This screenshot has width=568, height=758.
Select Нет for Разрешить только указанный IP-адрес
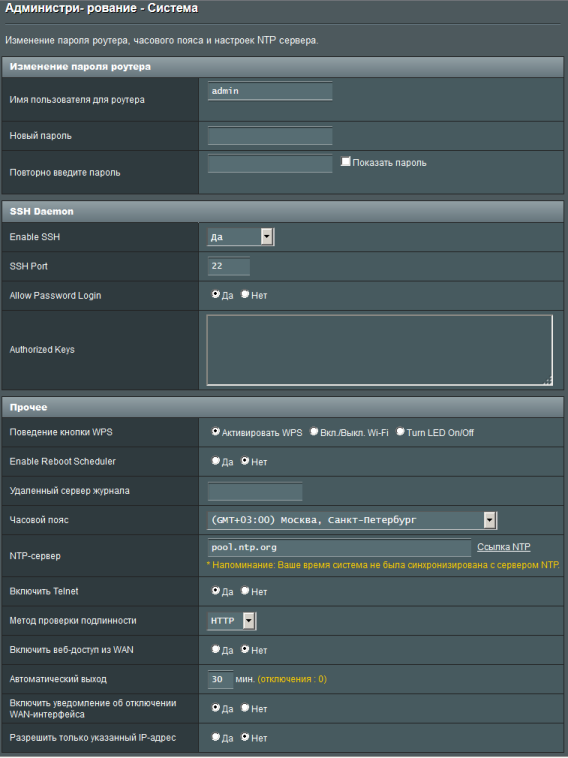coord(245,737)
